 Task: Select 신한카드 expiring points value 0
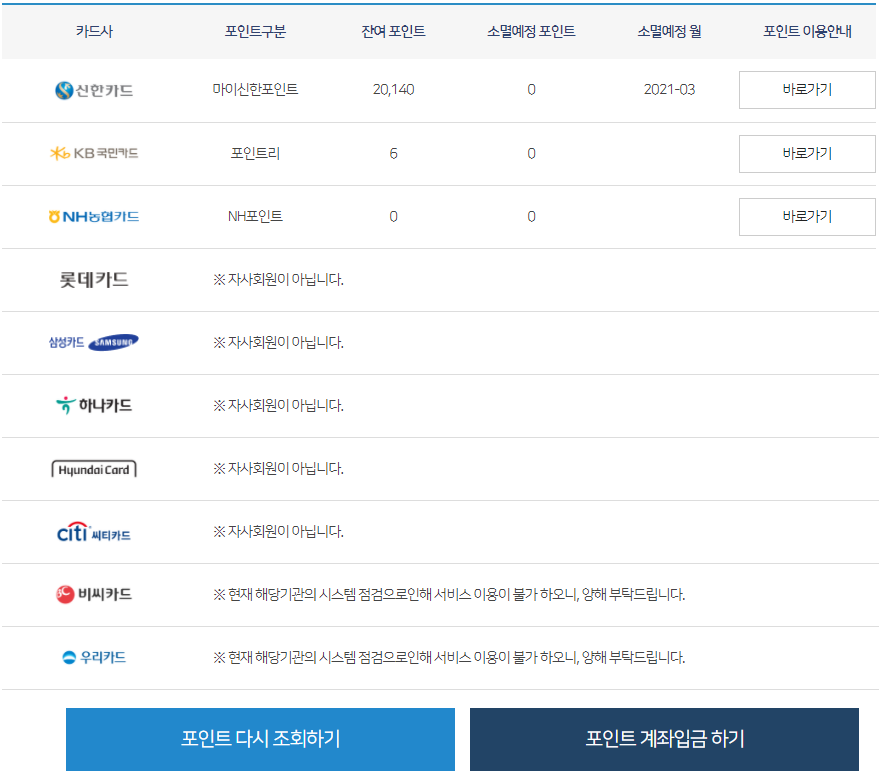pos(531,90)
